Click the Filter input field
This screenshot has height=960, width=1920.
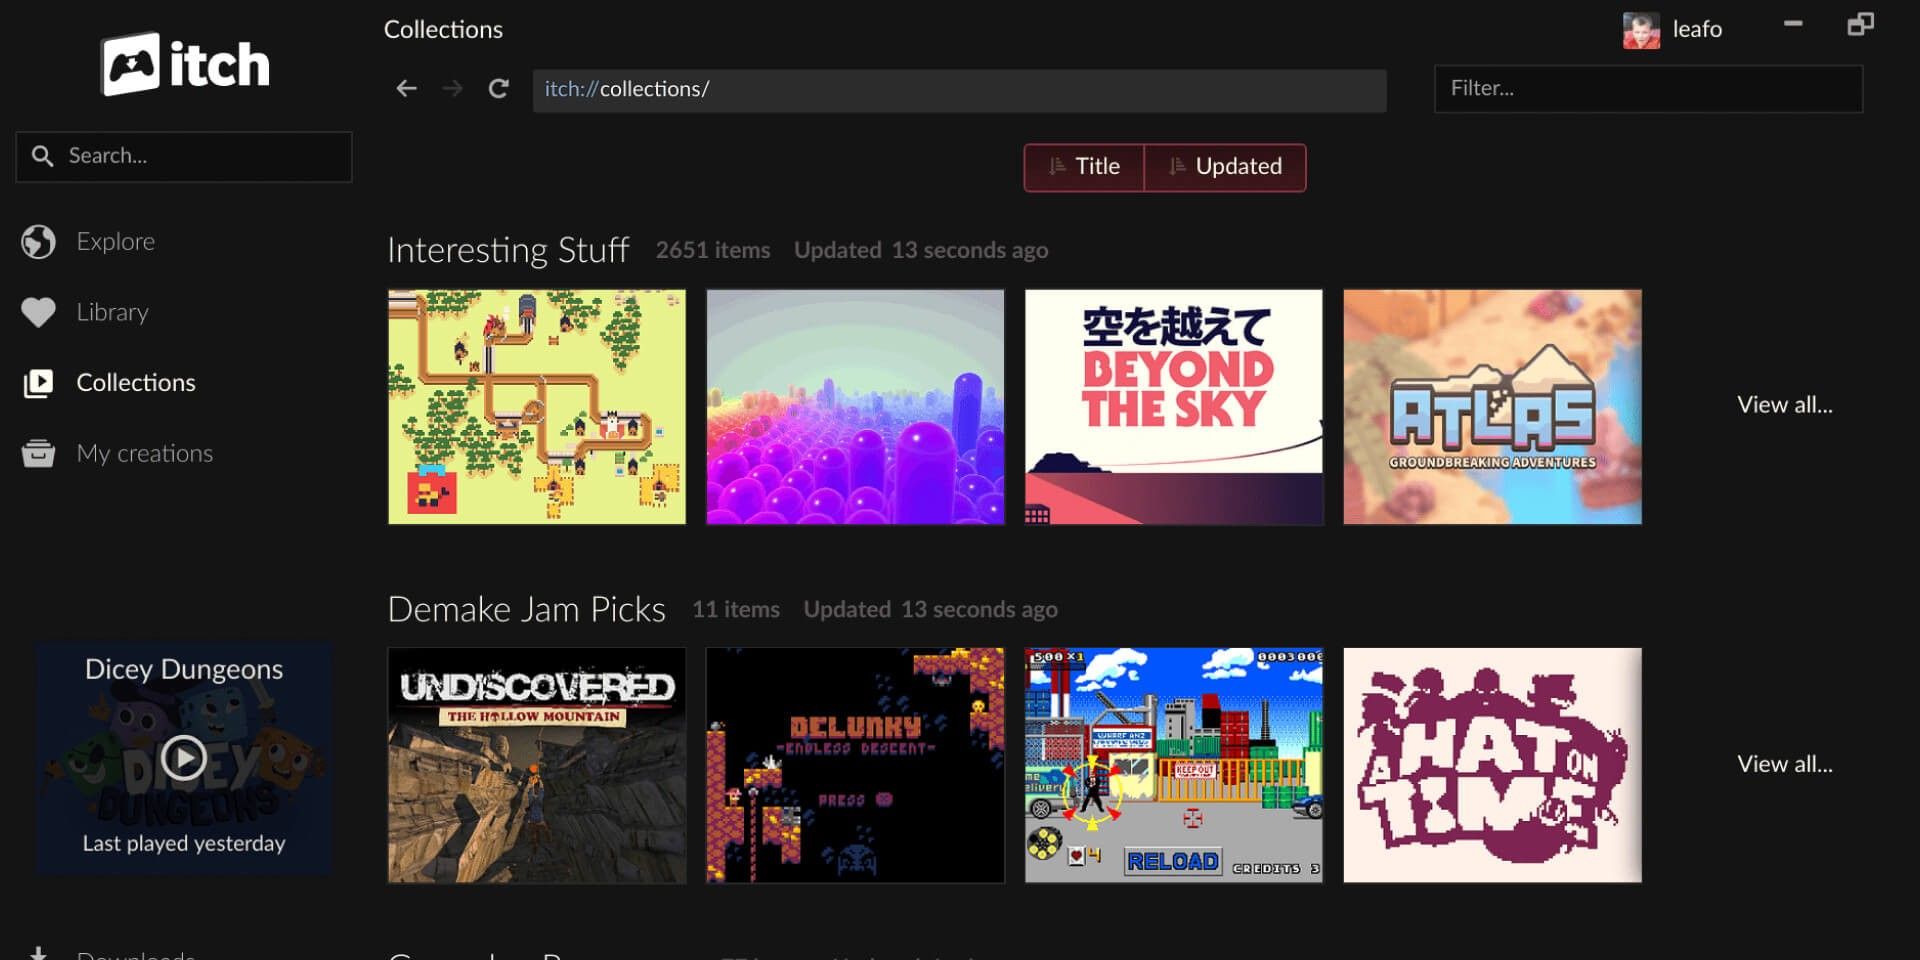[x=1648, y=89]
